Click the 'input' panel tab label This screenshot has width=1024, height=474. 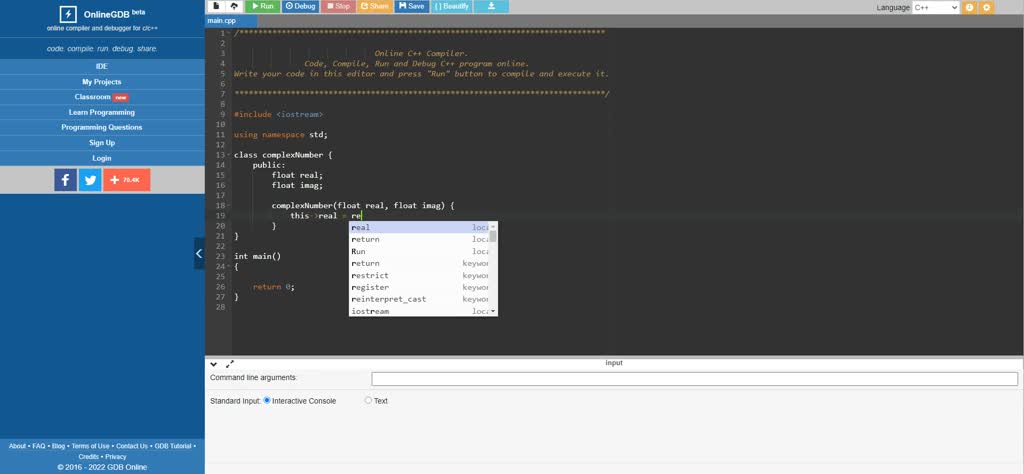point(614,363)
